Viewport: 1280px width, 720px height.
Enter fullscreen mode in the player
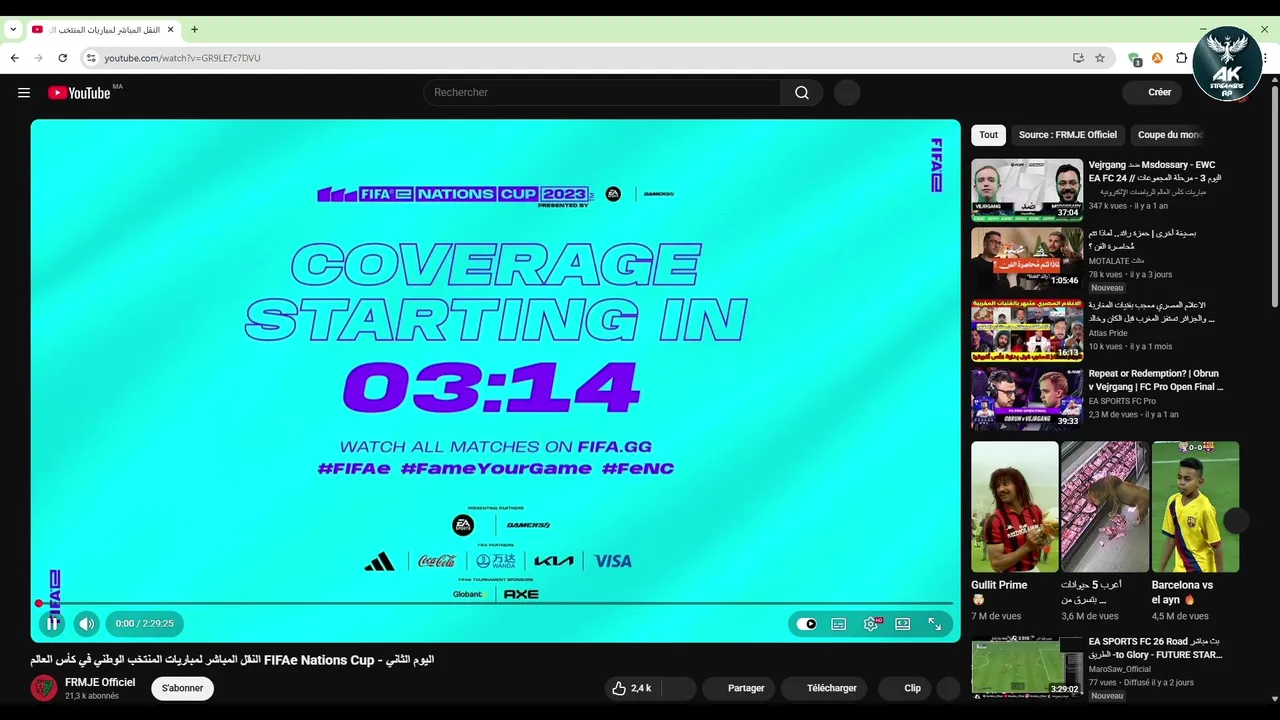click(935, 624)
